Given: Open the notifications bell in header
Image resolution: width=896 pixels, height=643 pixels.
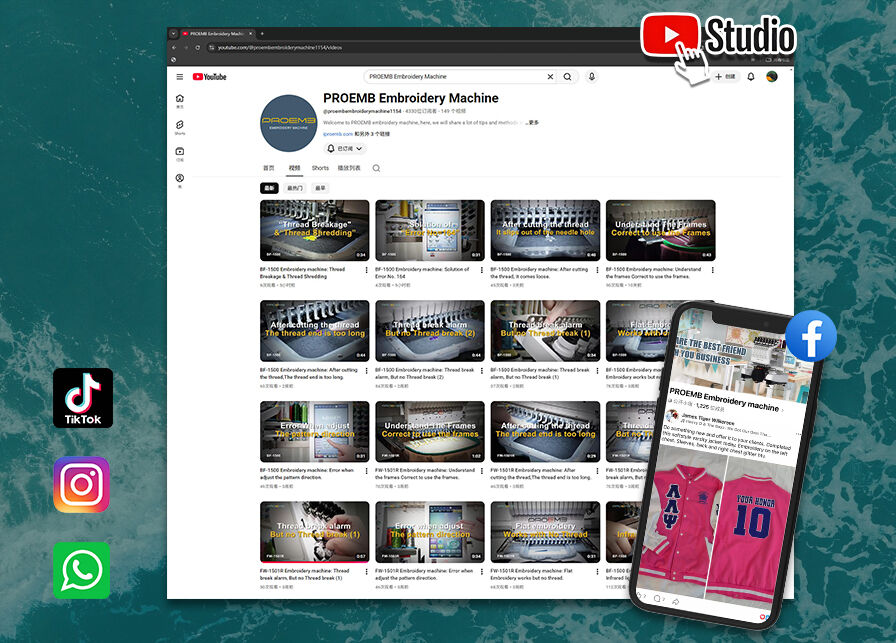Looking at the screenshot, I should (x=751, y=77).
